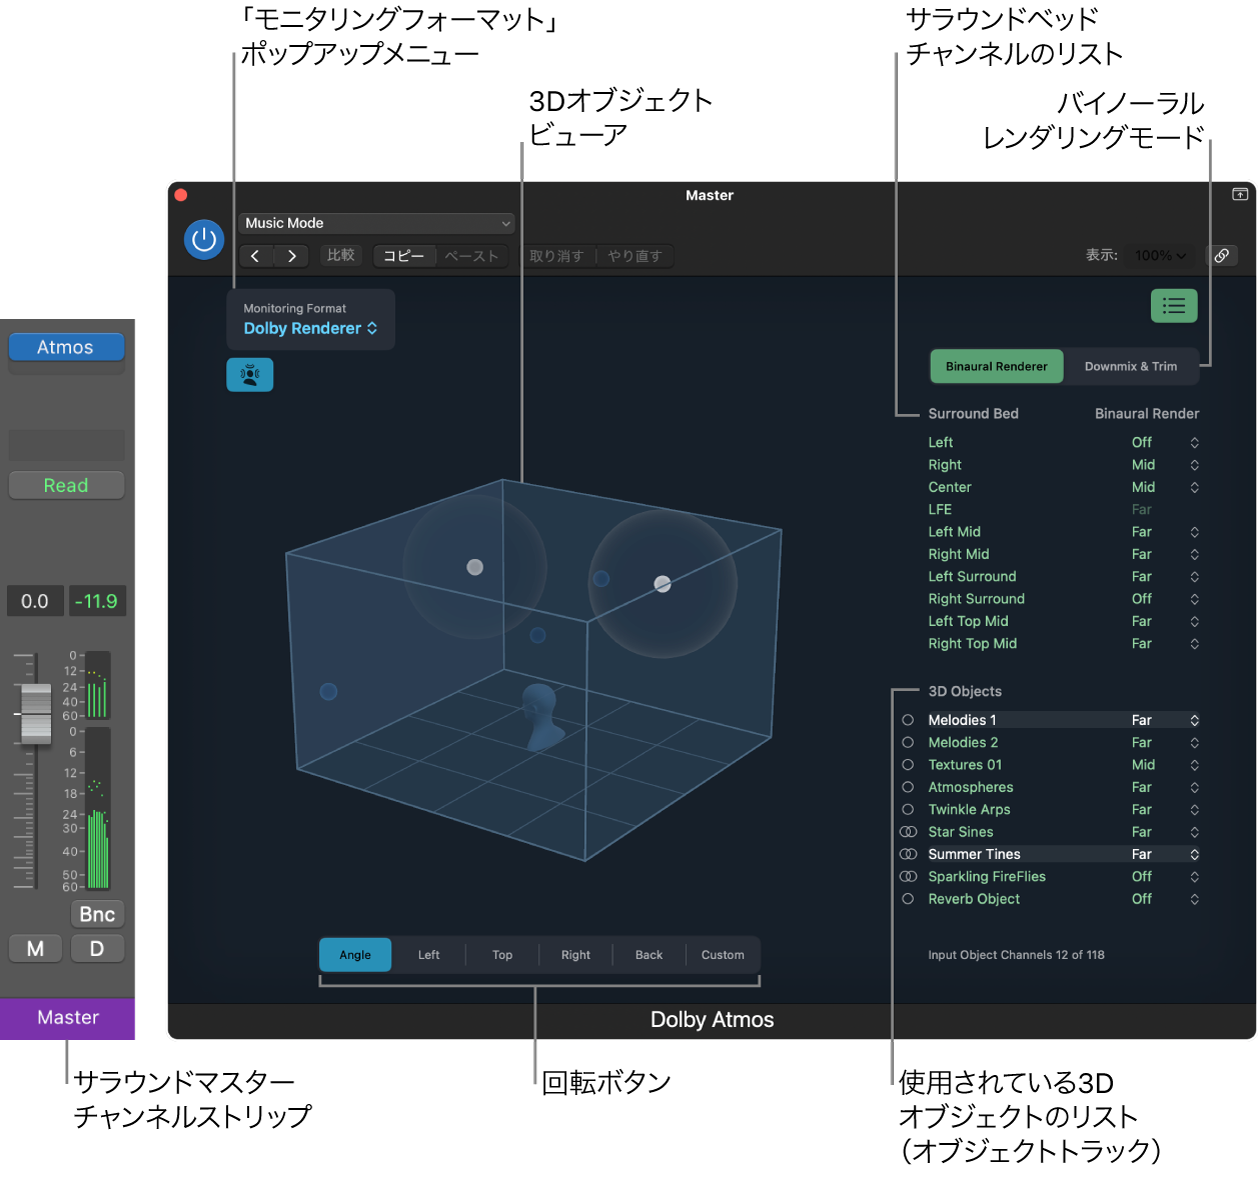The image size is (1258, 1178).
Task: Open the 100% display zoom dropdown
Action: (x=1161, y=256)
